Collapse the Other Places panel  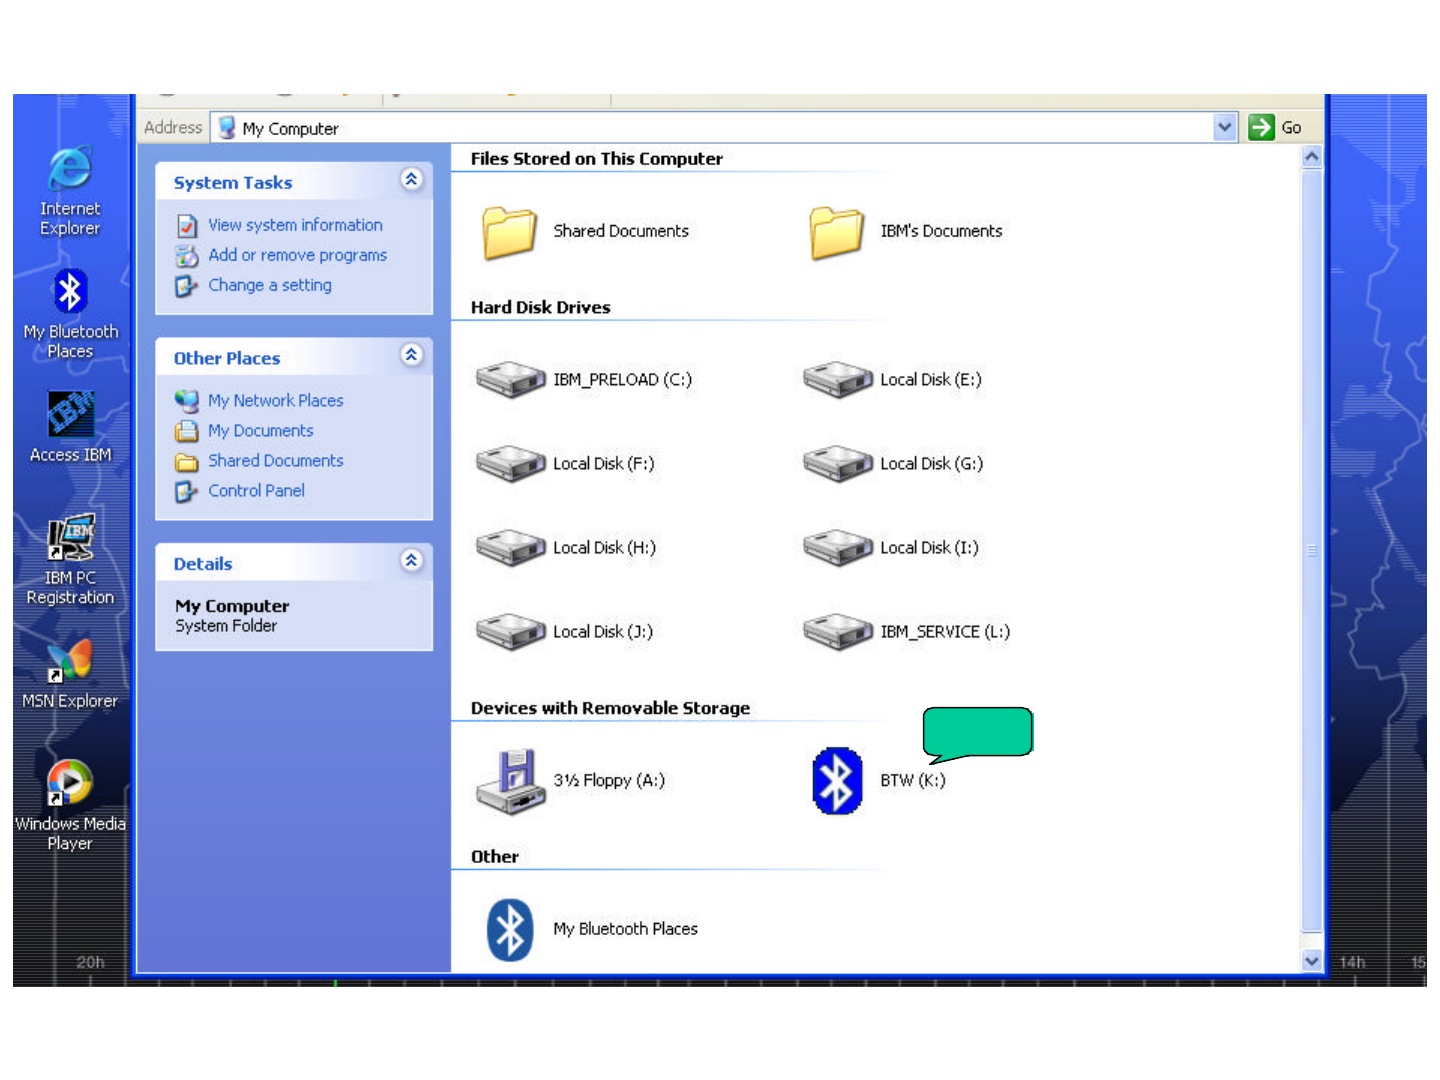click(411, 355)
